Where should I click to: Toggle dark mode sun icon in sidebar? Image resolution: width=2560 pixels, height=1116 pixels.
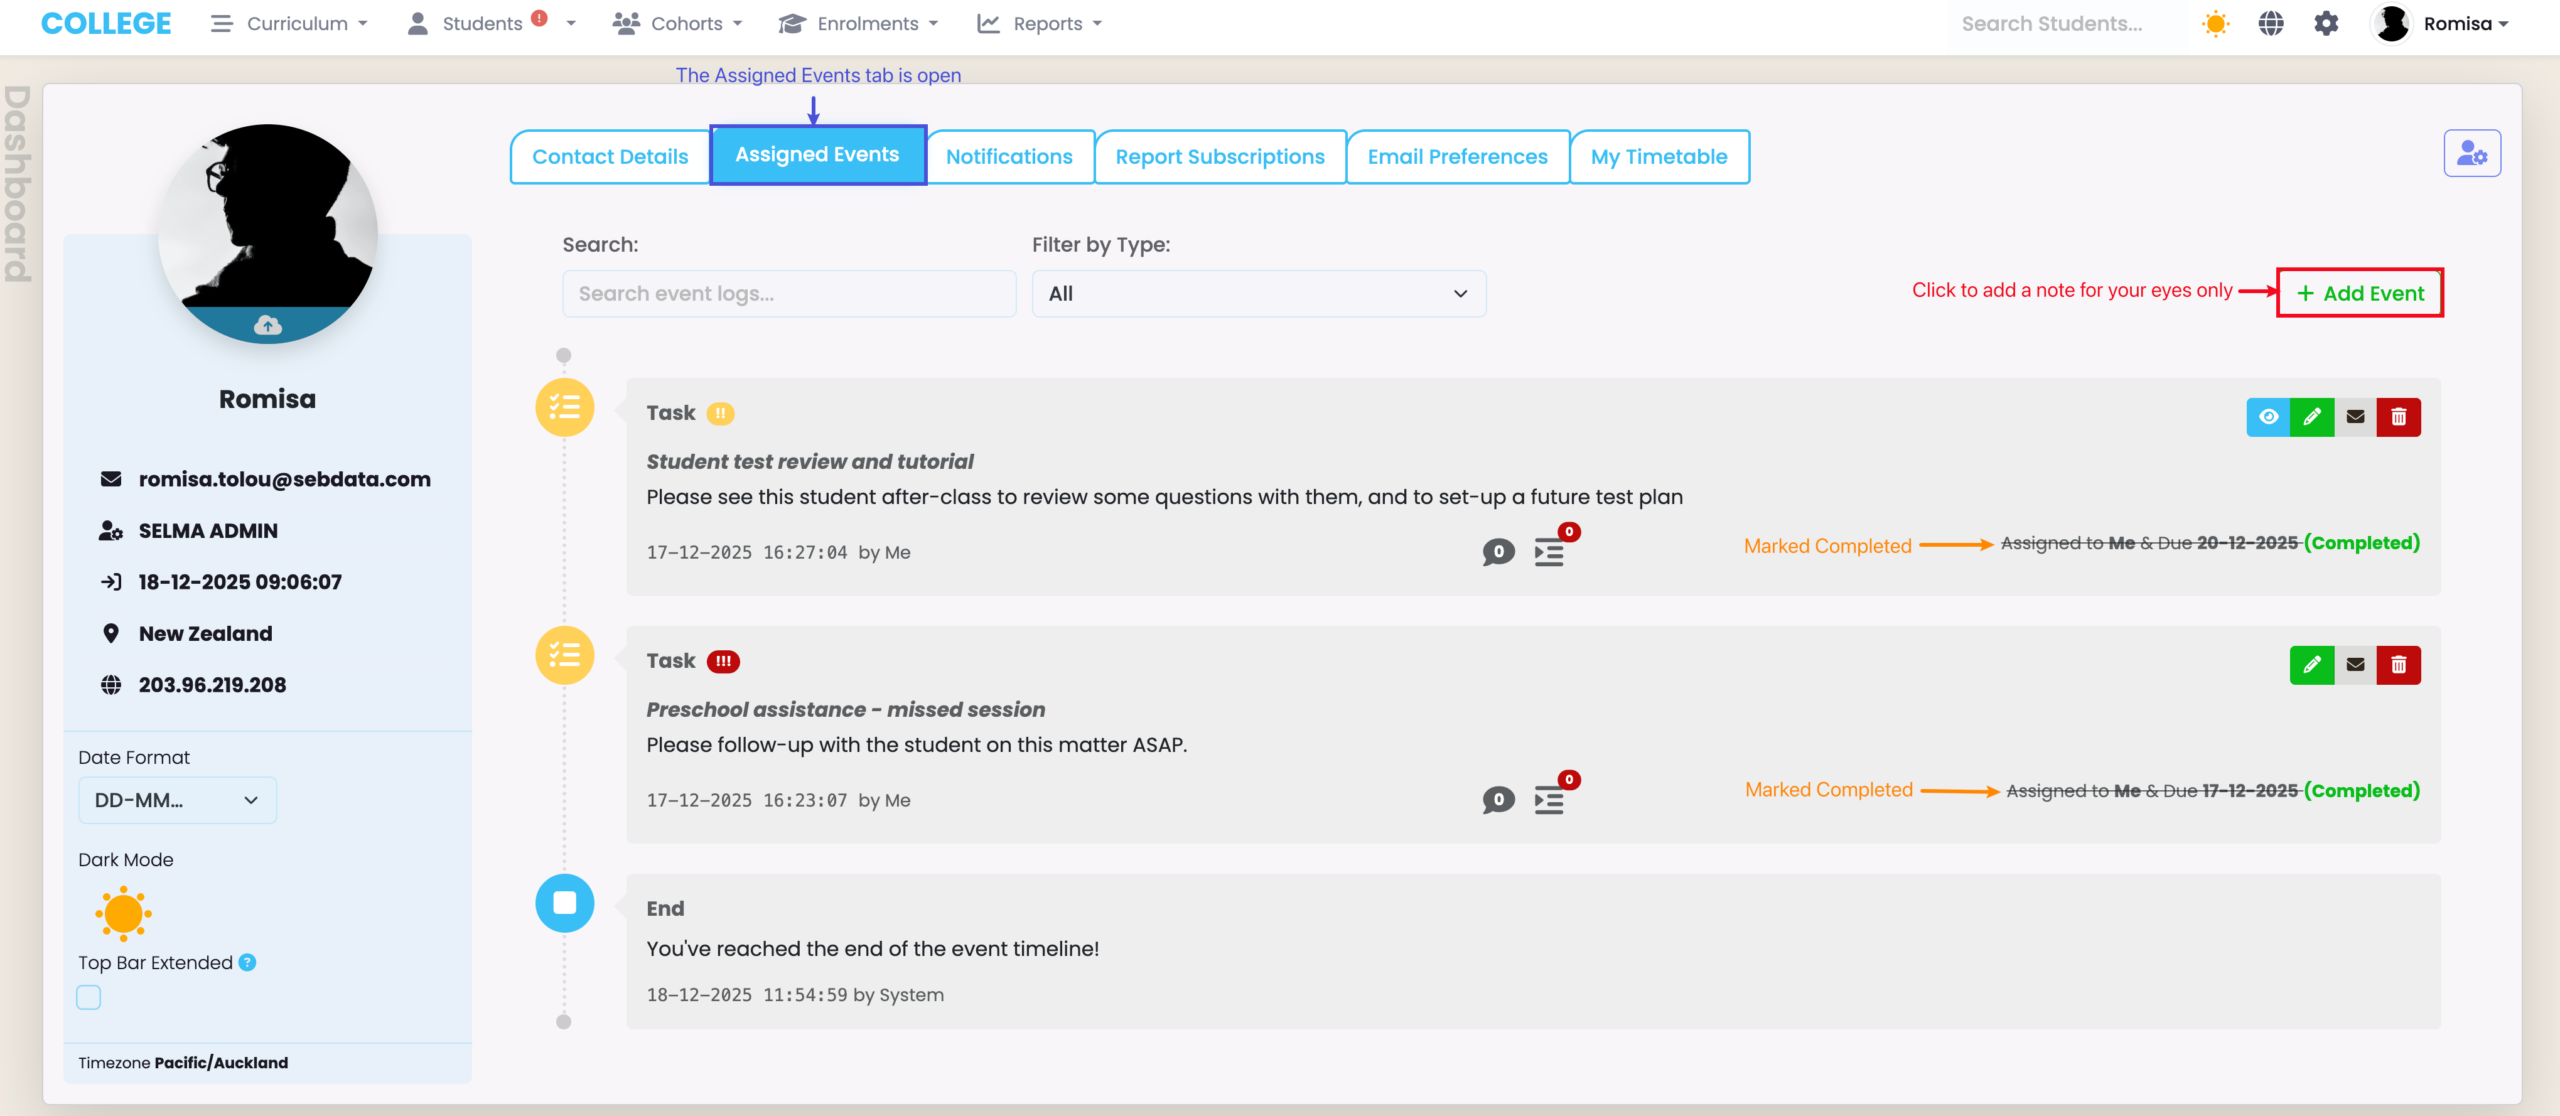123,913
